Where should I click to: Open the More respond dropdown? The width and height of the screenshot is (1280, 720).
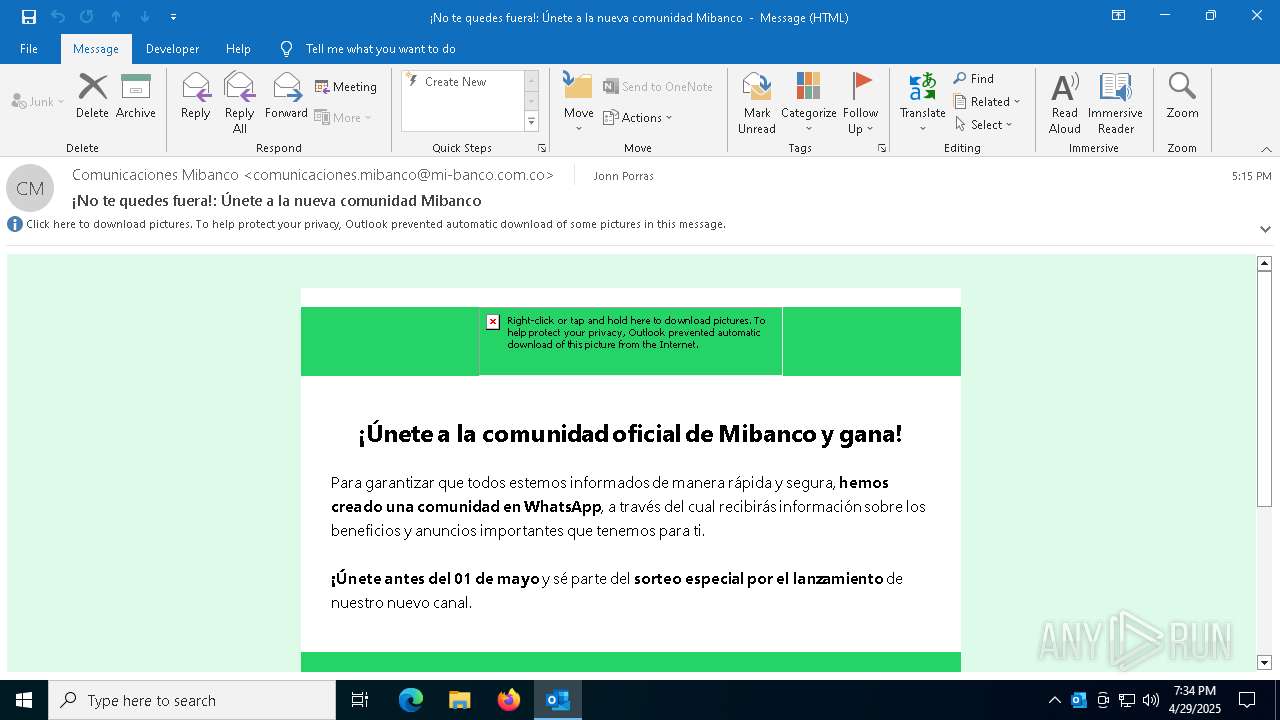[x=343, y=117]
